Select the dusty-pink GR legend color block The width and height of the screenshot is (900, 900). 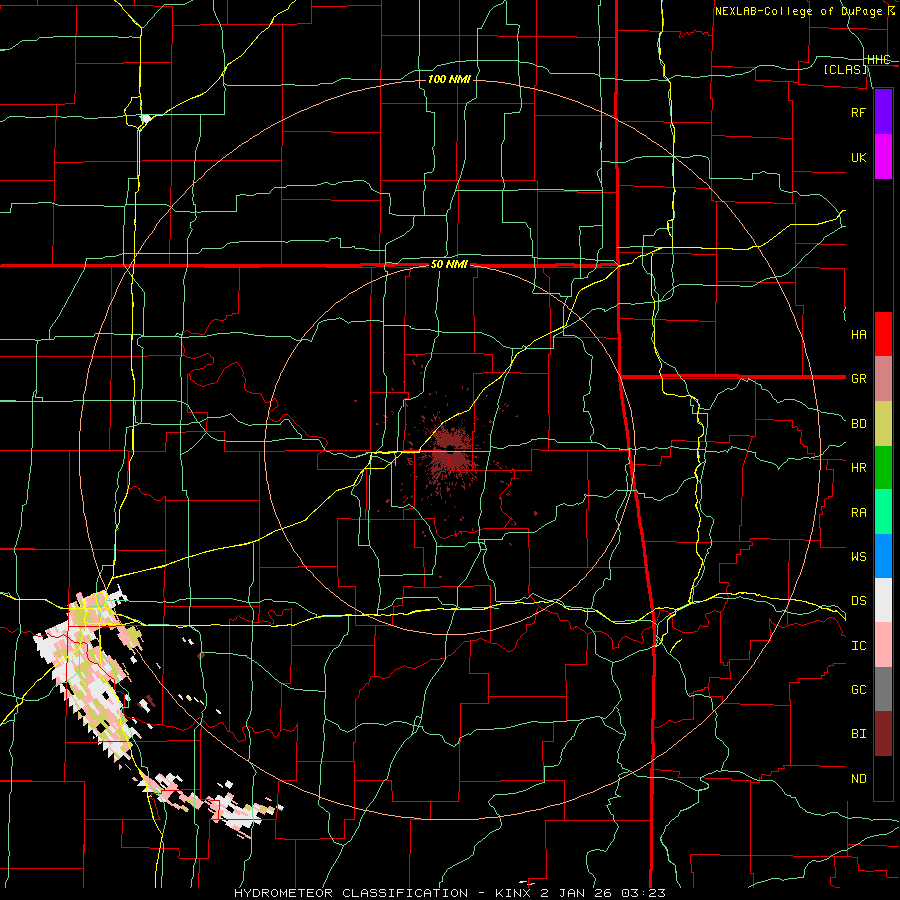tap(883, 379)
